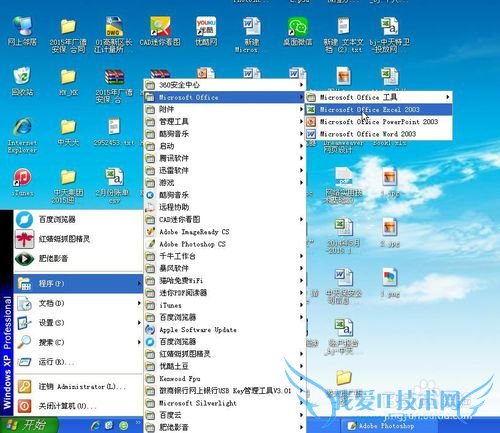This screenshot has height=433, width=500.
Task: Expand the 腾讯软件 submenu arrow
Action: pyautogui.click(x=301, y=158)
